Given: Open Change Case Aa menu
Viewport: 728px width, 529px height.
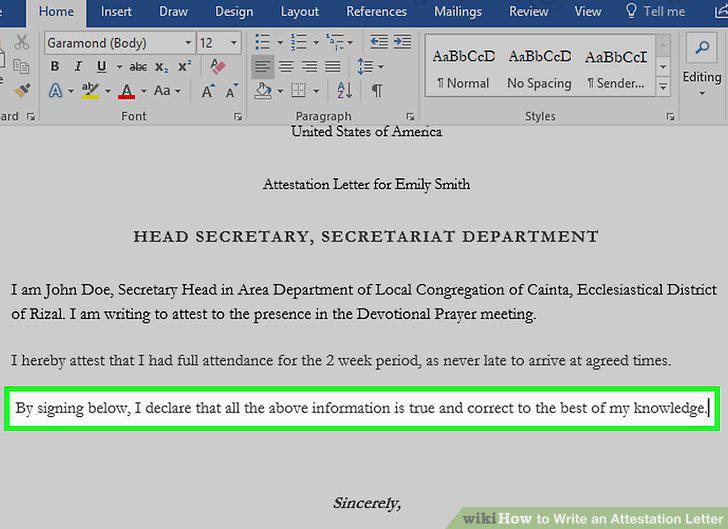Looking at the screenshot, I should (x=167, y=91).
